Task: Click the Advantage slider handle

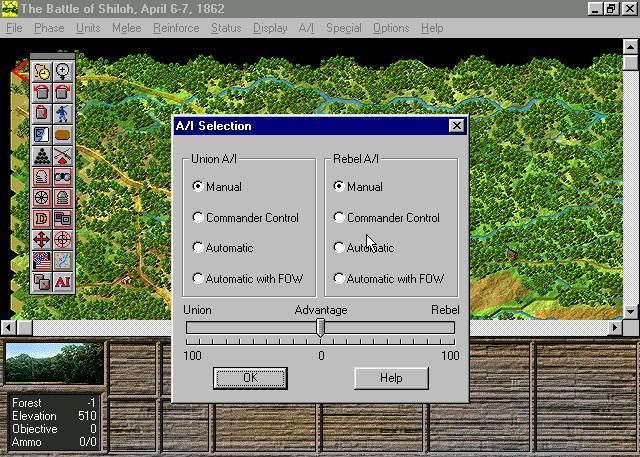Action: click(321, 328)
